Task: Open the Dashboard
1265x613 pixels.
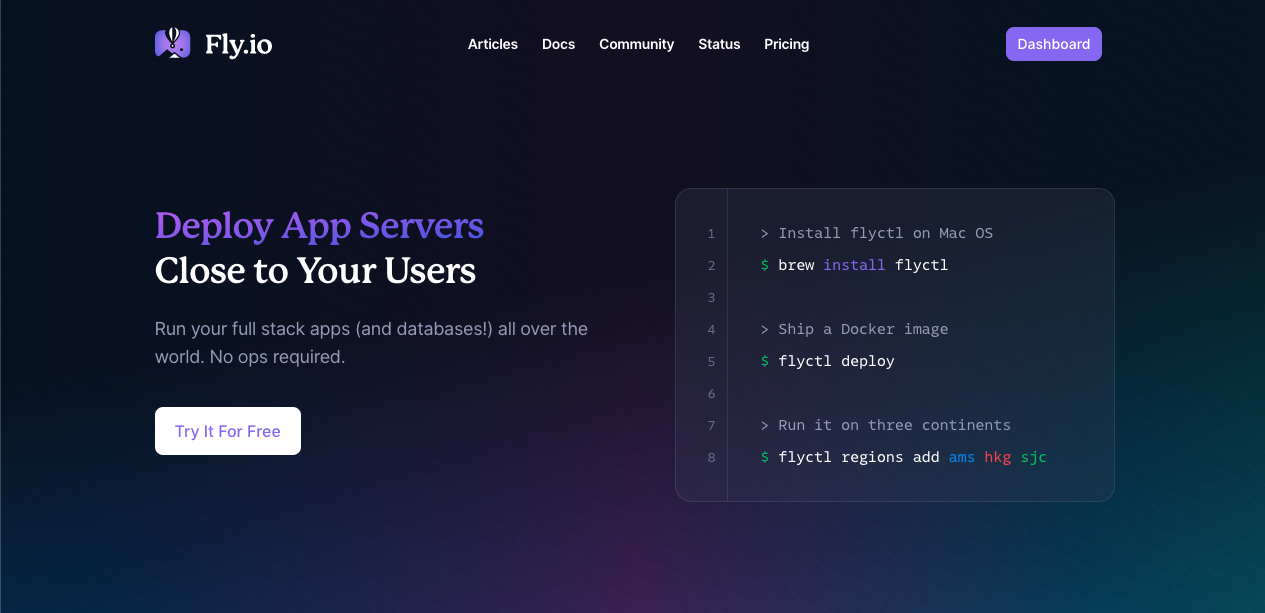Action: tap(1053, 44)
